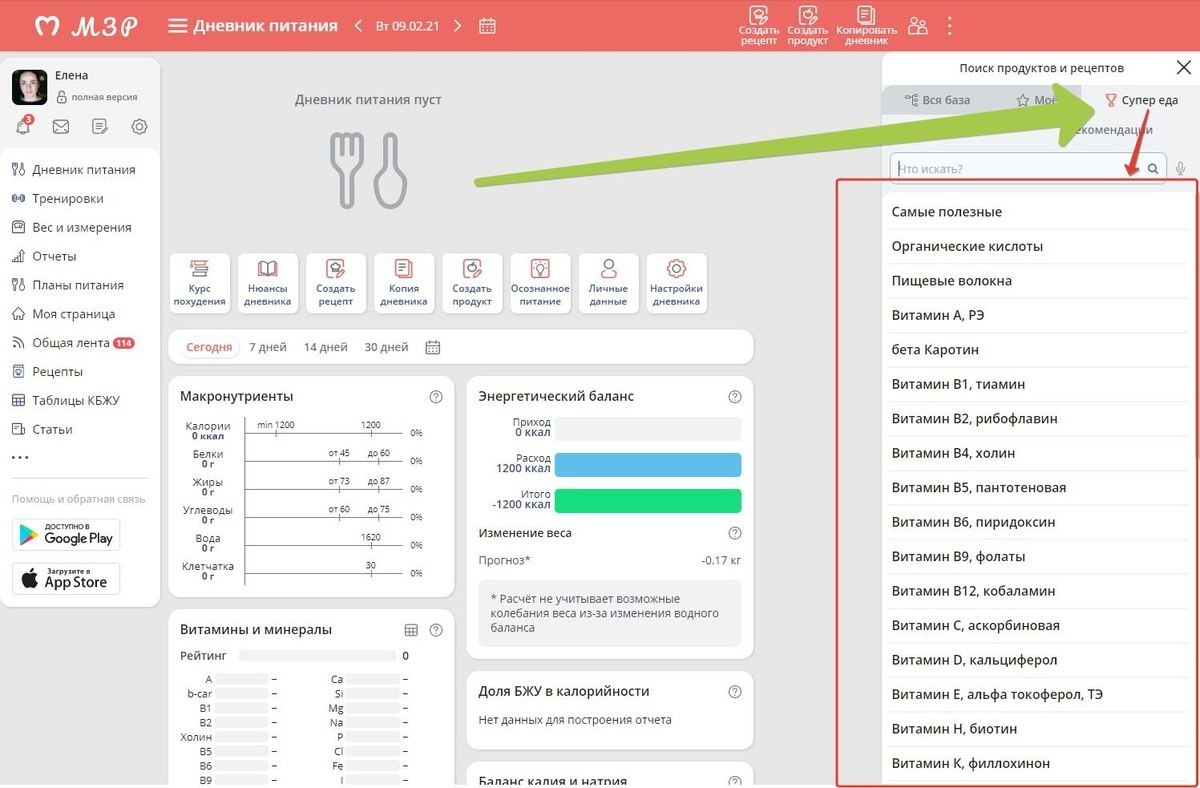Select Витамин C, аскорбиновая from list

tap(975, 626)
